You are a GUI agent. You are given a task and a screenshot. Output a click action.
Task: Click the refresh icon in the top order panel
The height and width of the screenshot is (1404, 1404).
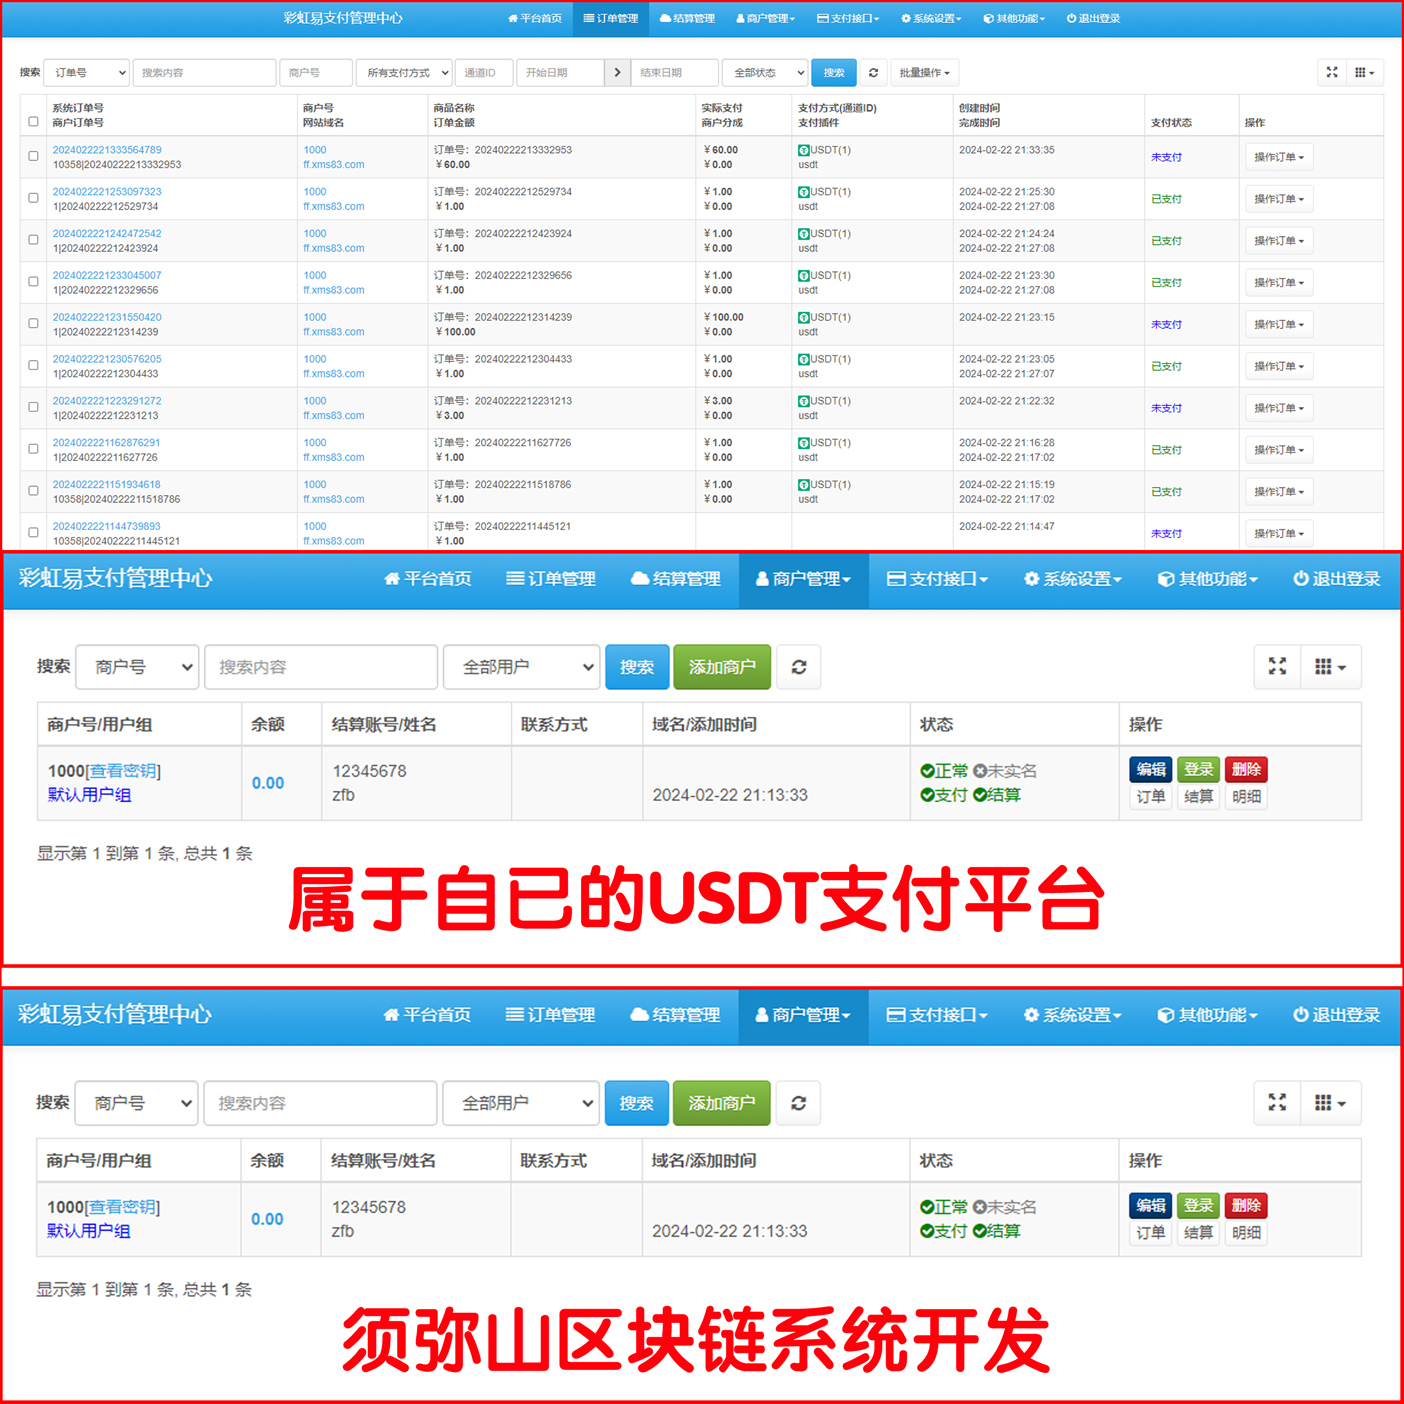(x=873, y=73)
